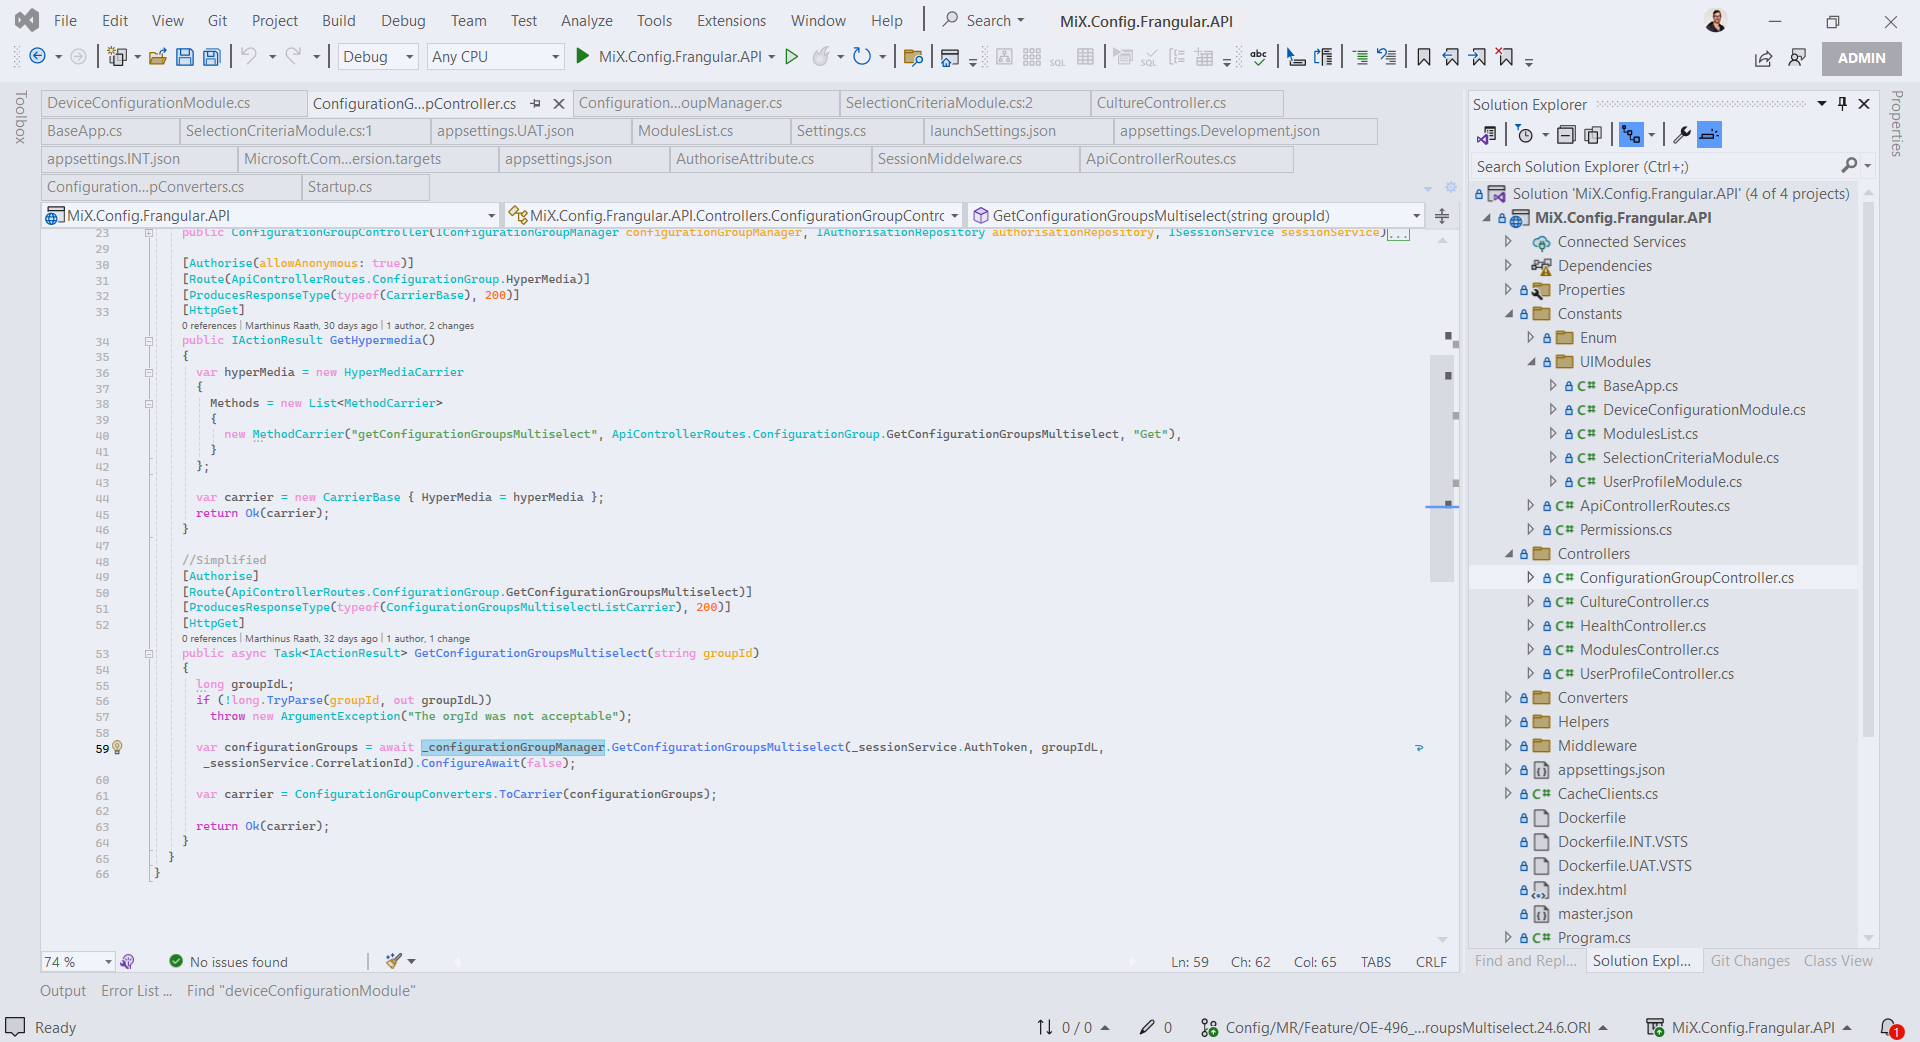This screenshot has height=1042, width=1920.
Task: Open the Extensions menu
Action: [x=730, y=21]
